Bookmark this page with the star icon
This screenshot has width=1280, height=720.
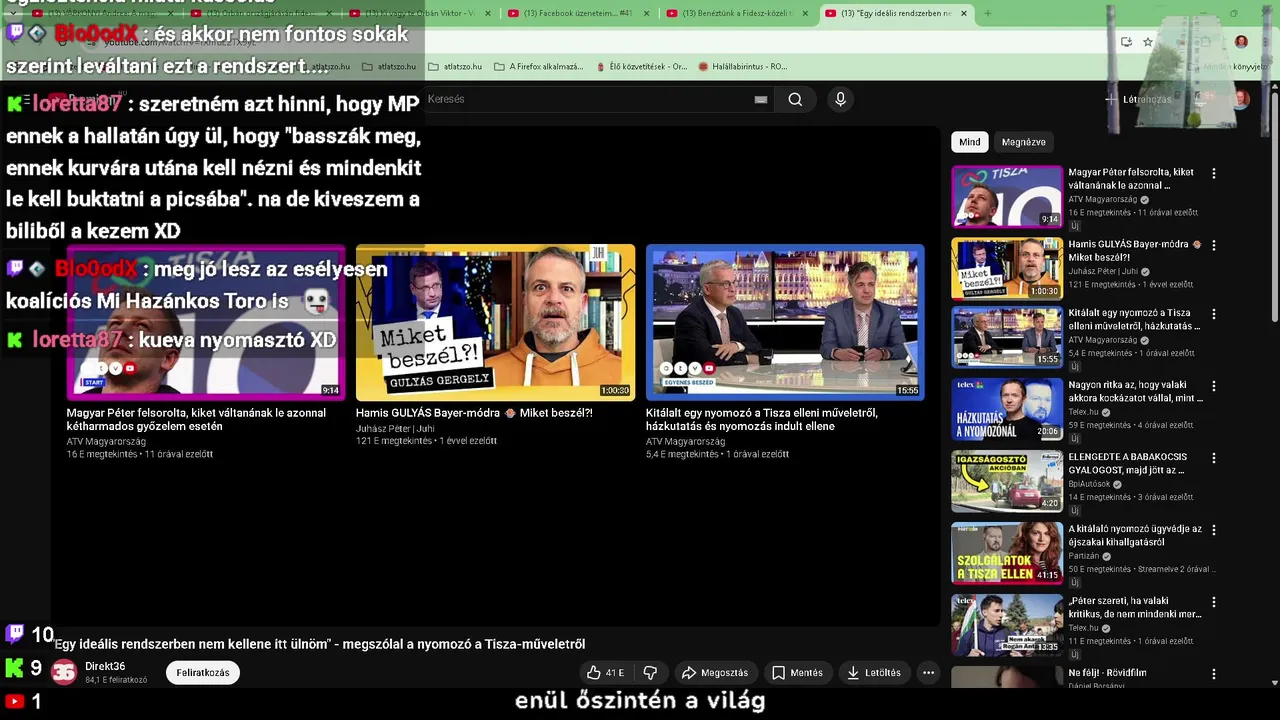pyautogui.click(x=1148, y=42)
